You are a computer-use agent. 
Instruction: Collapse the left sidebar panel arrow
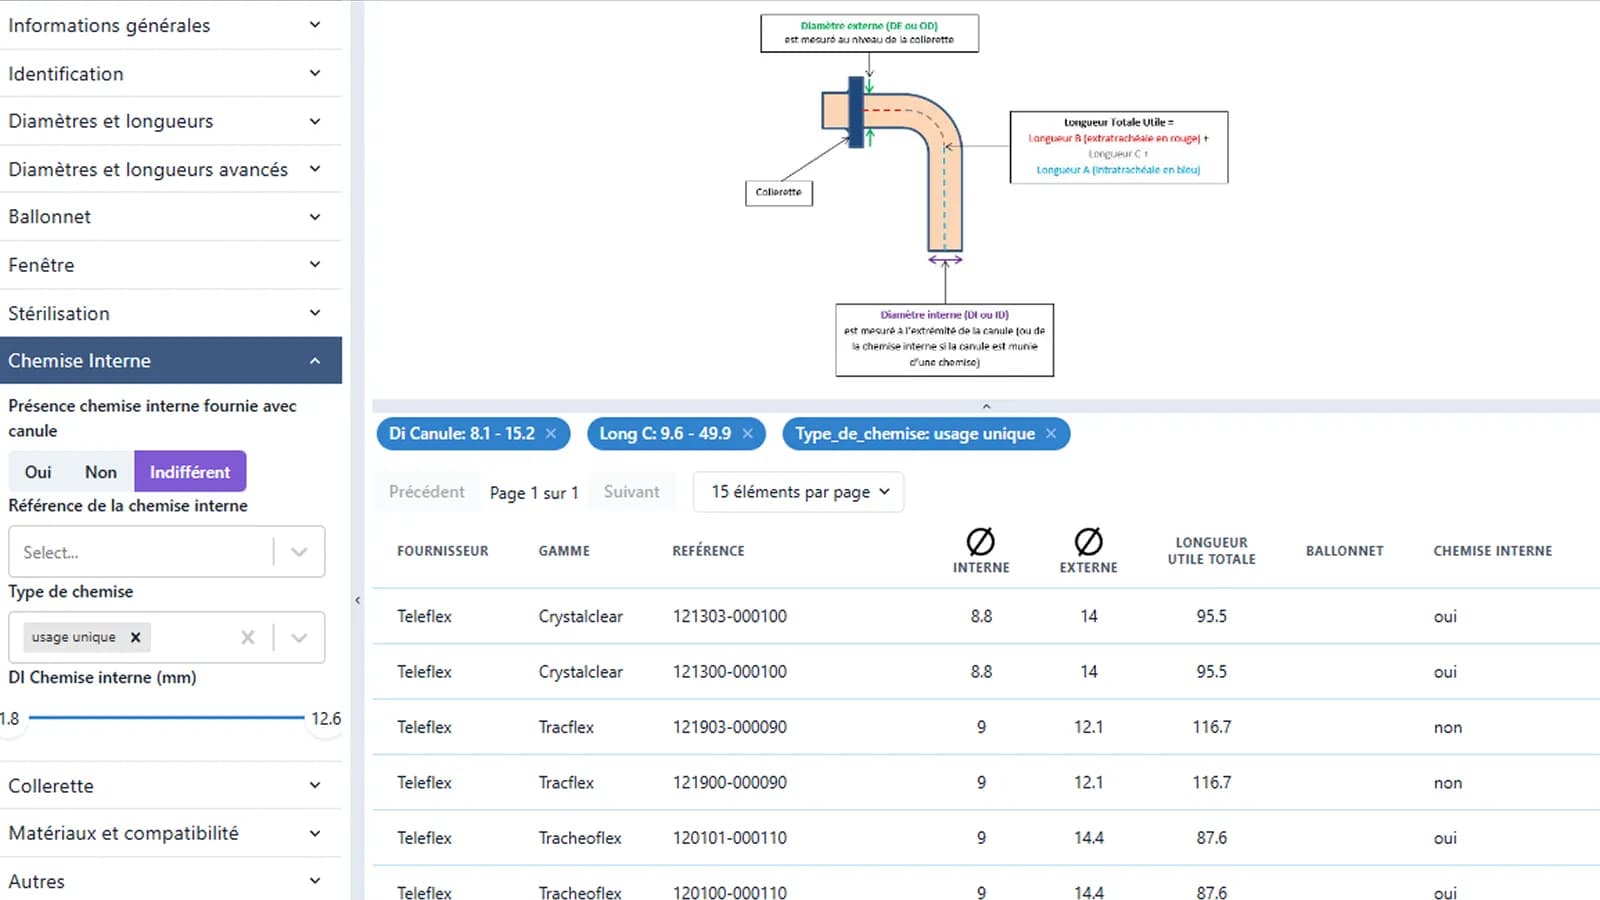[x=357, y=601]
